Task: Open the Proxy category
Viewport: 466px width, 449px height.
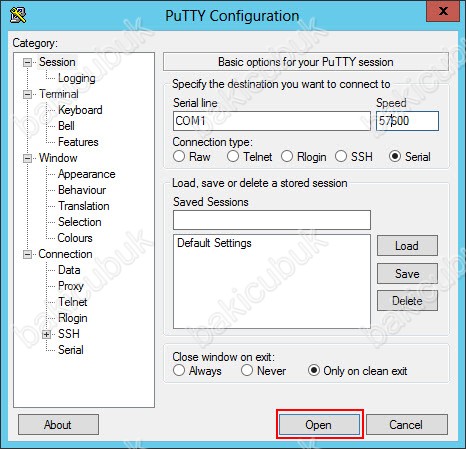Action: (x=71, y=286)
